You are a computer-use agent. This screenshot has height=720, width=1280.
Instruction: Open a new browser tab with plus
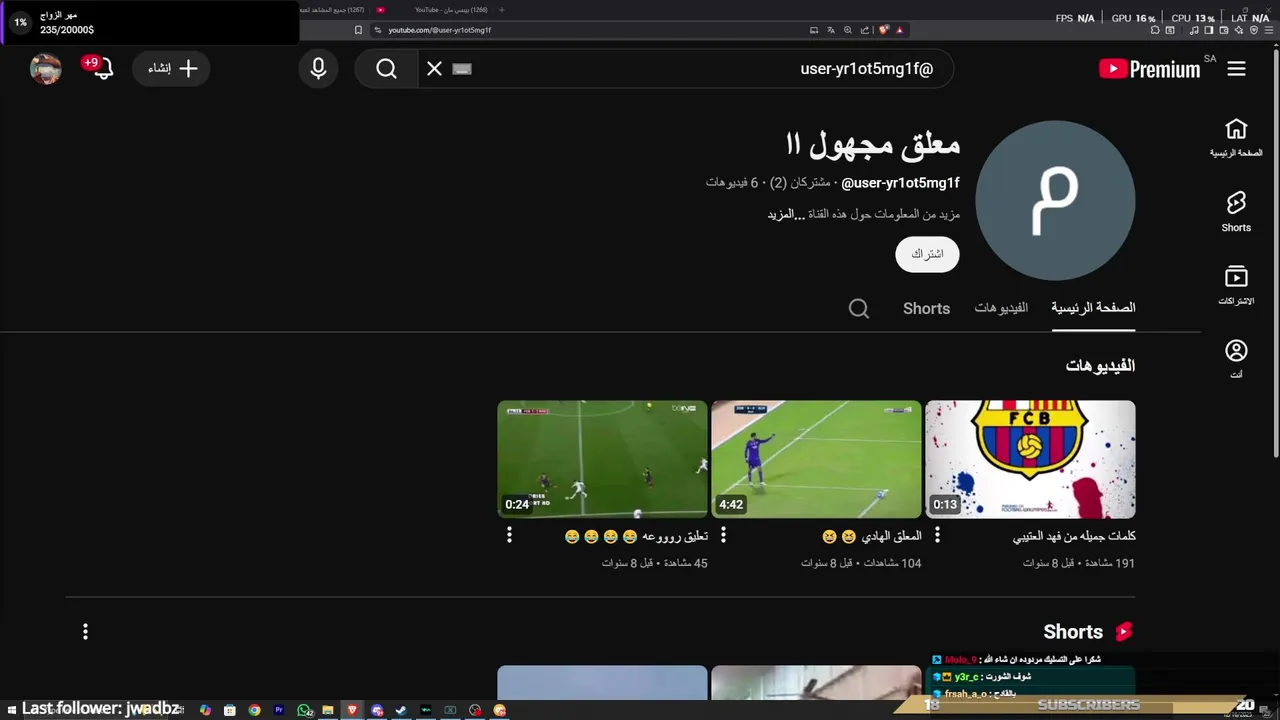coord(502,10)
